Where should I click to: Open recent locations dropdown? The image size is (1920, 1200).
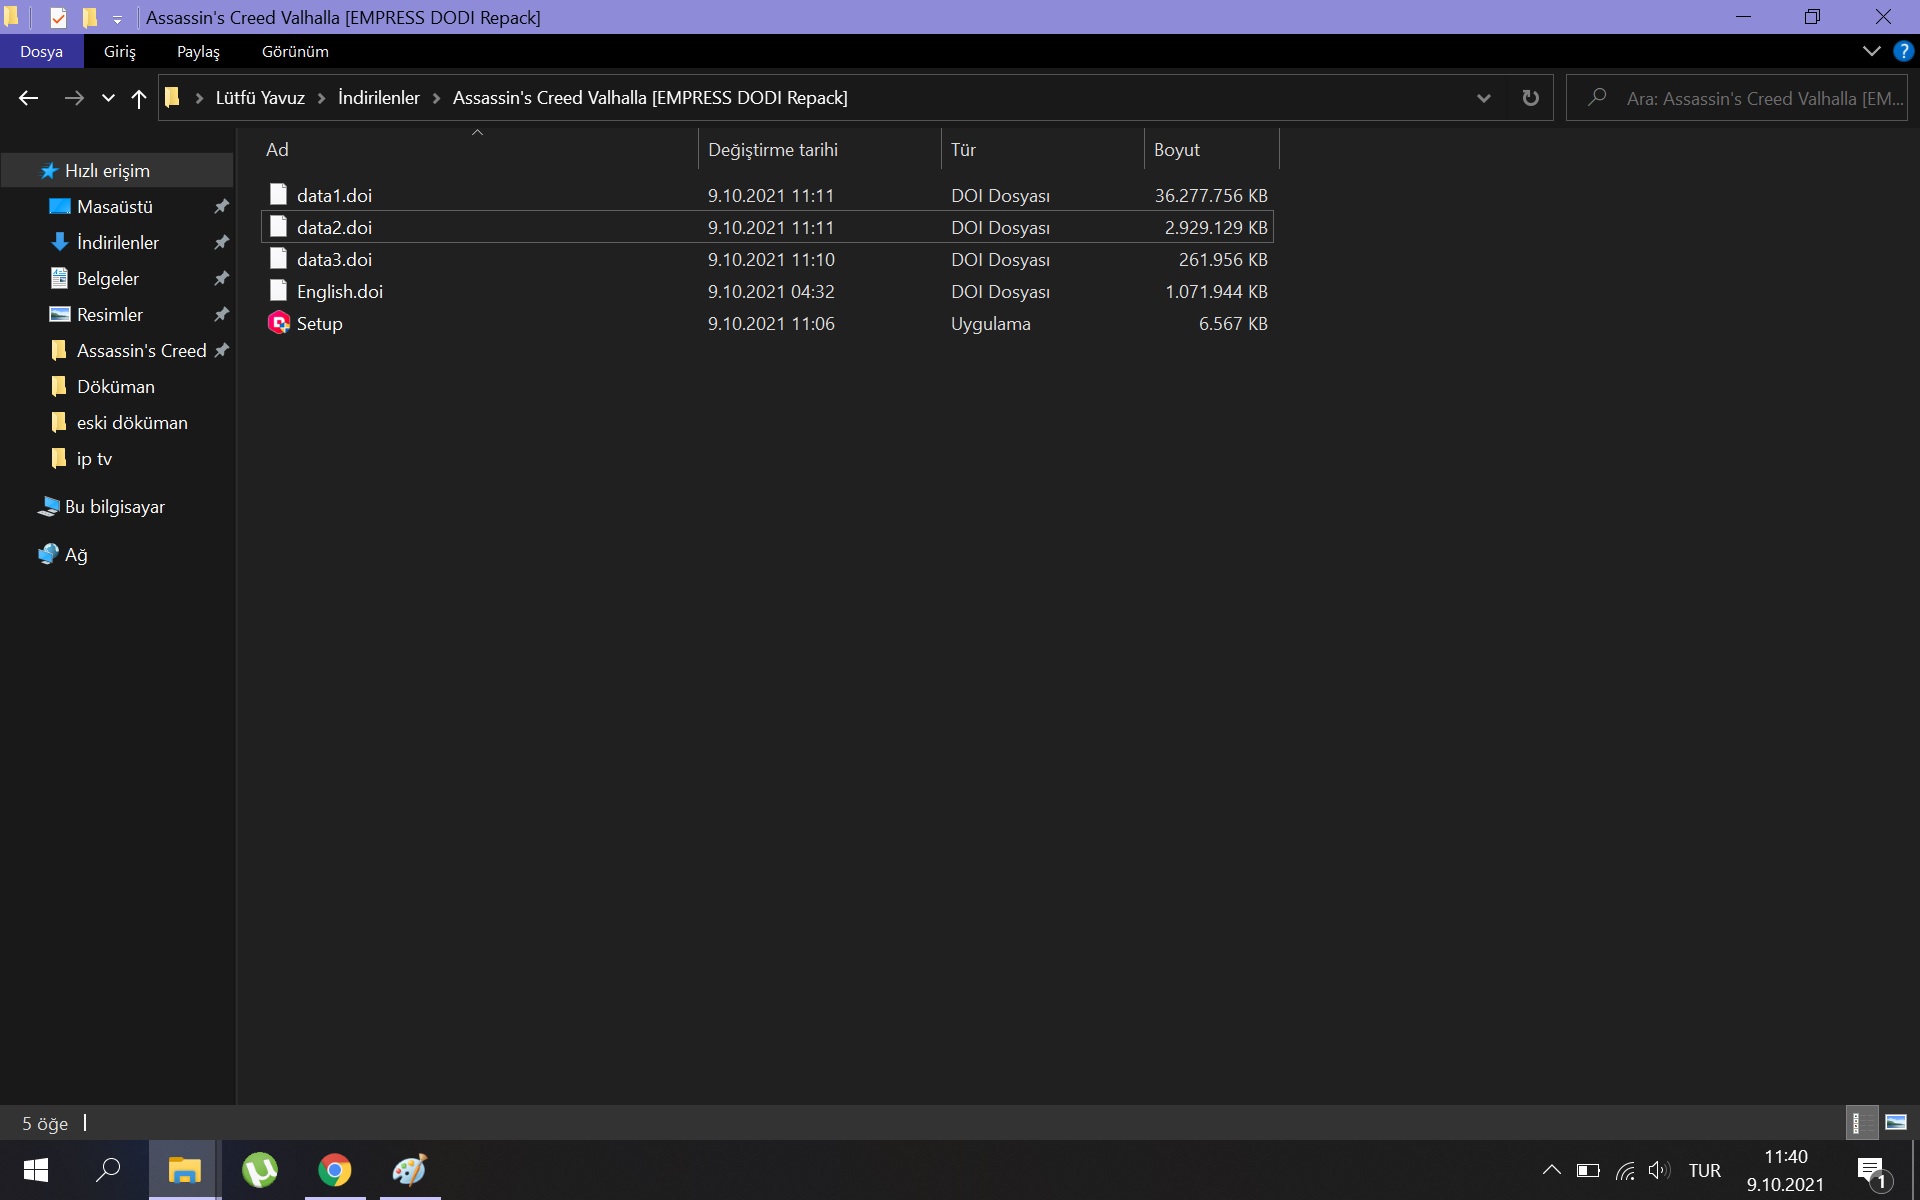click(x=108, y=98)
